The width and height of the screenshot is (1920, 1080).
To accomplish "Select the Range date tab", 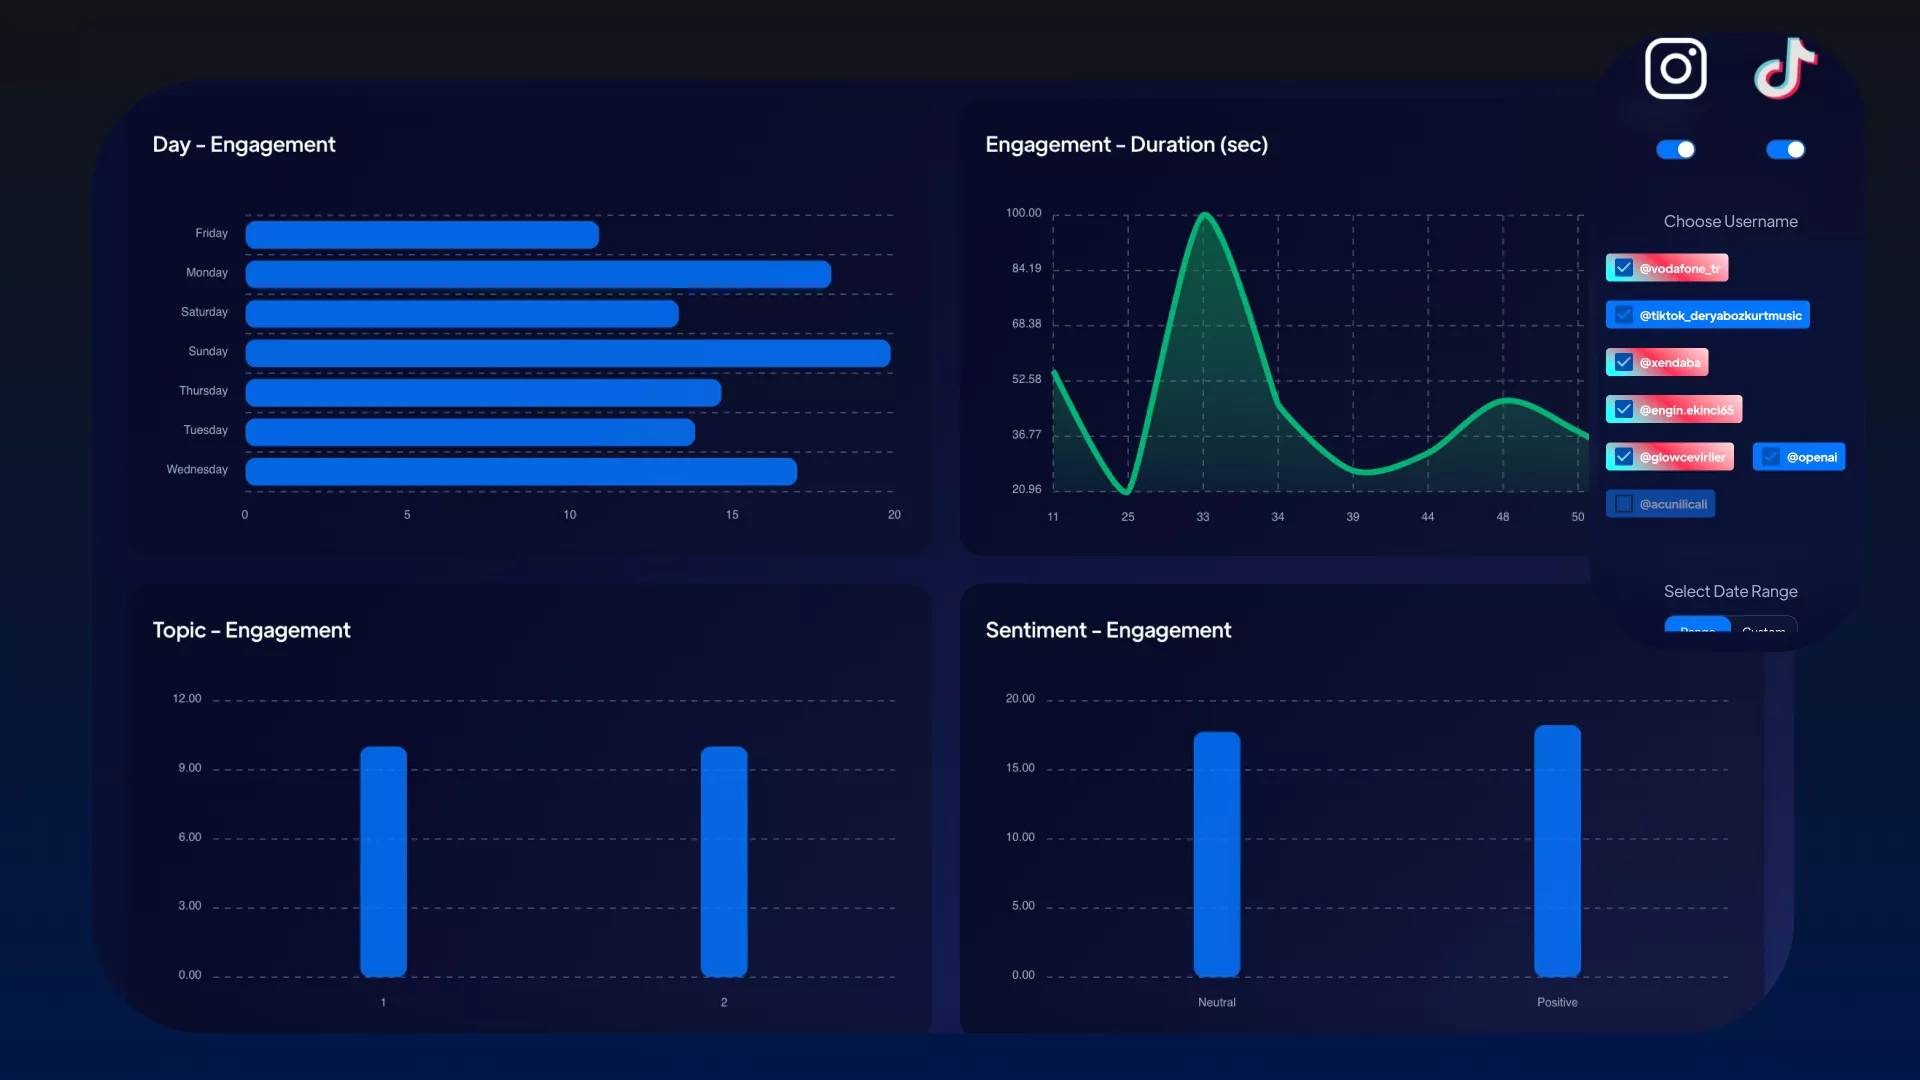I will click(1697, 626).
